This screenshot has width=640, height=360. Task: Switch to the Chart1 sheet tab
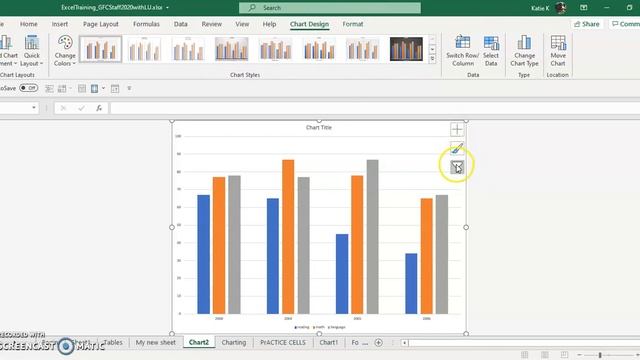(329, 342)
